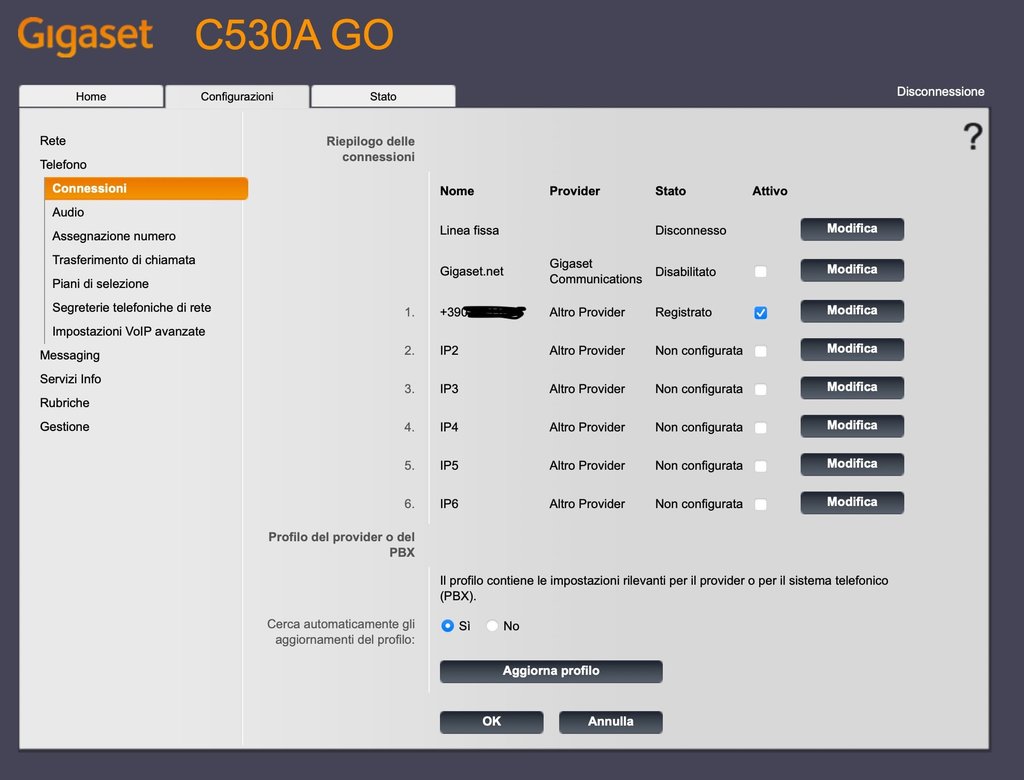Confirm settings with the OK button

coord(491,721)
